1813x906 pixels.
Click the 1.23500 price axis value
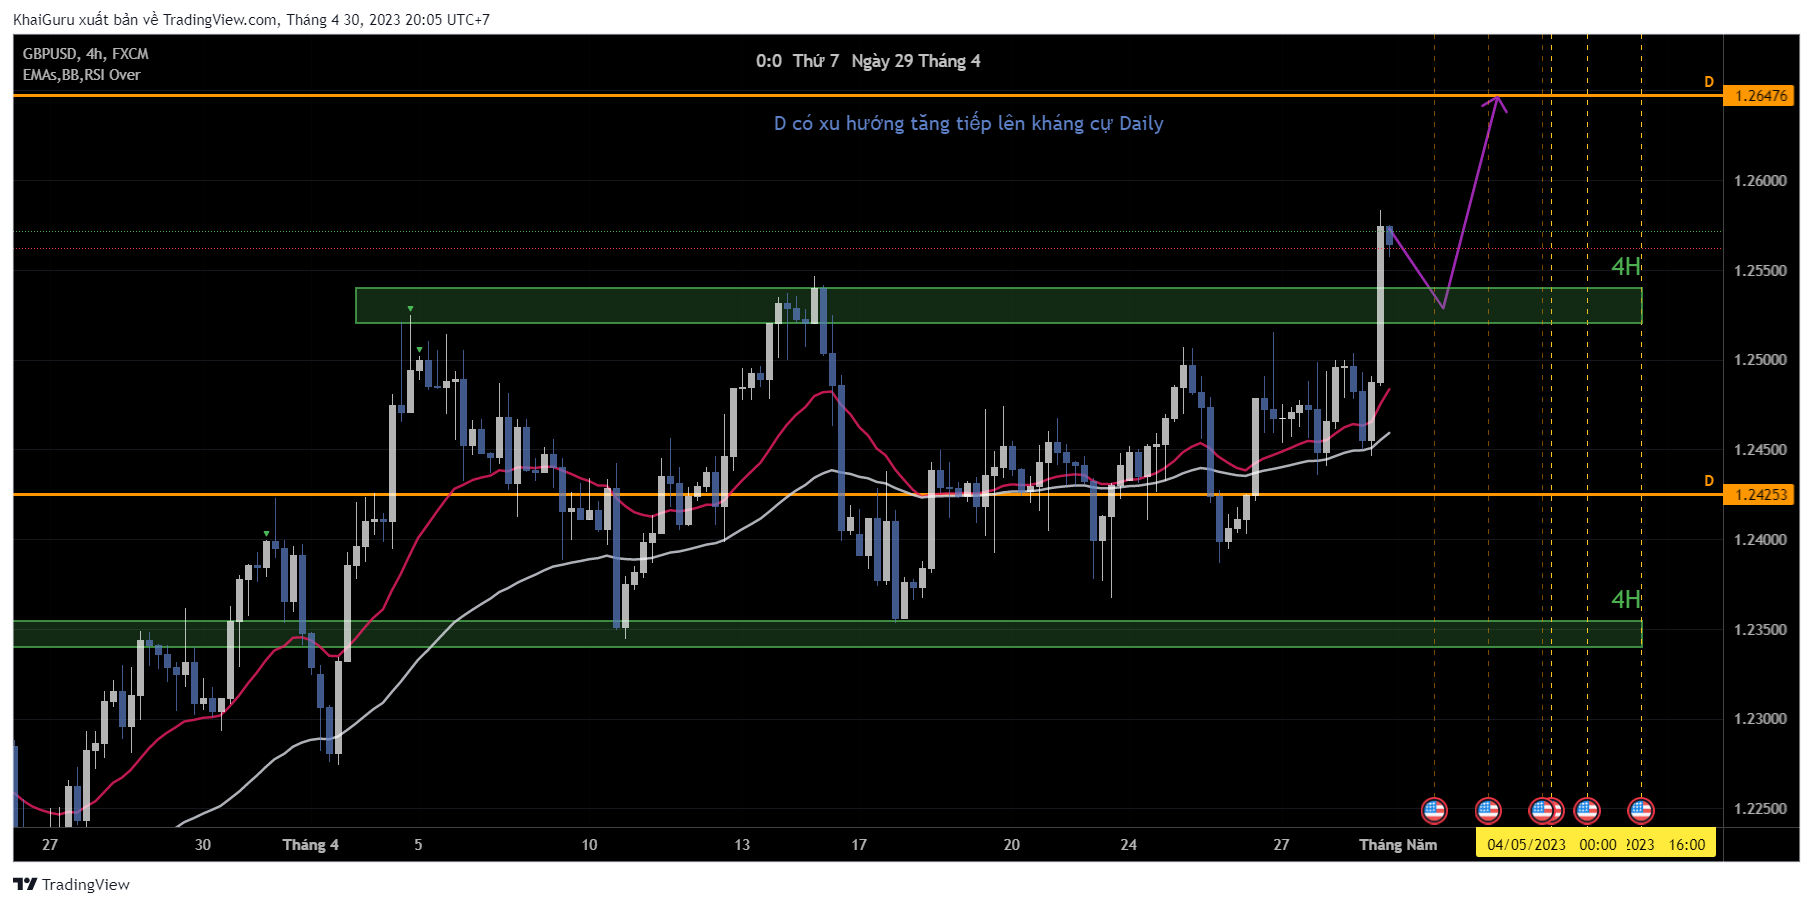pos(1760,630)
